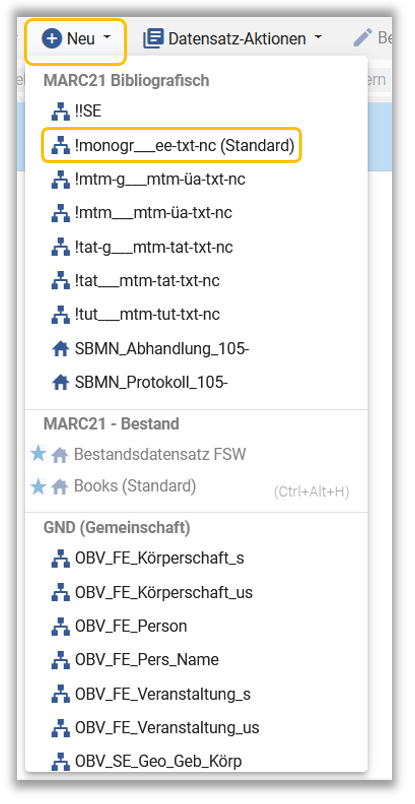Screen dimensions: 415x804
Task: Toggle favorite star for Bestandsdatensatz FSW
Action: [38, 454]
